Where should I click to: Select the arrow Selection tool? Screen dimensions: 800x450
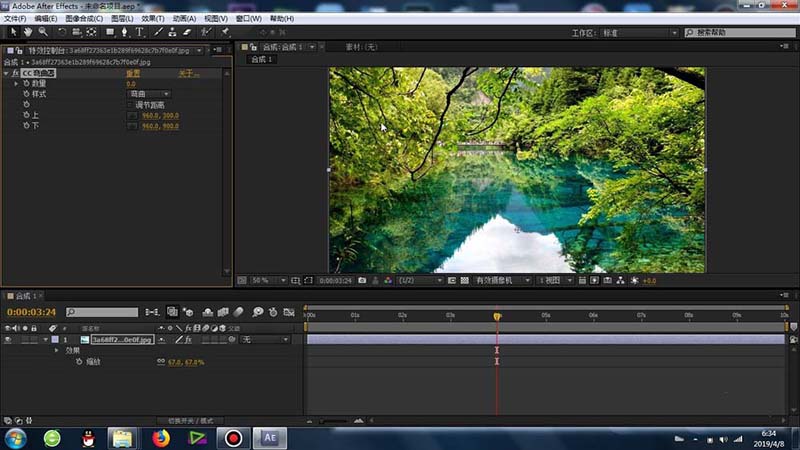(x=13, y=32)
